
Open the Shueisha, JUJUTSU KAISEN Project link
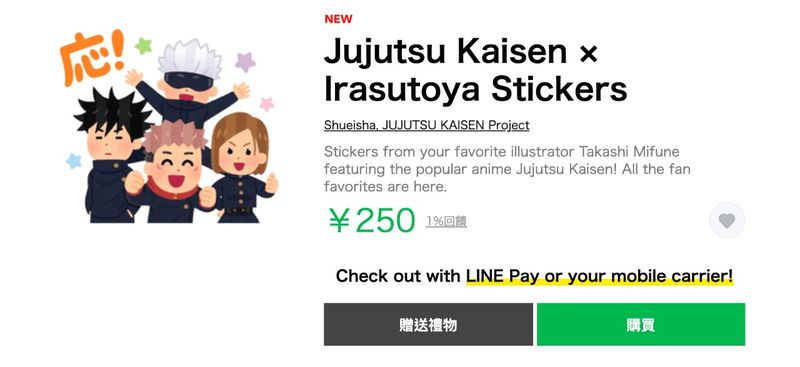(427, 125)
